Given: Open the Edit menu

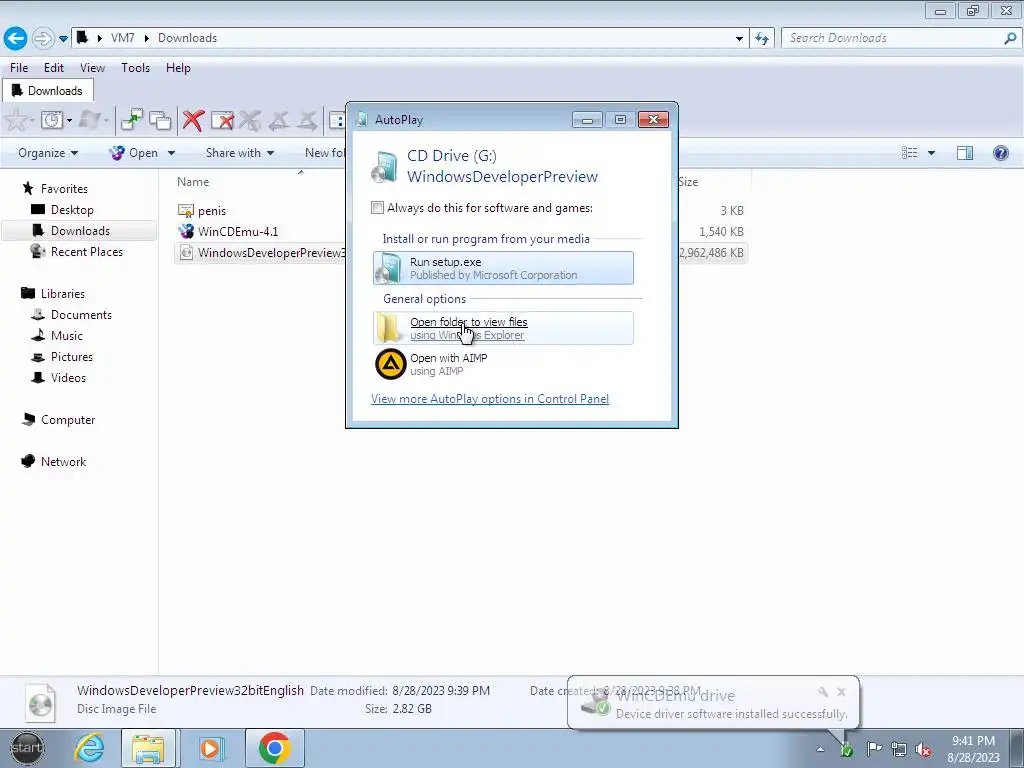Looking at the screenshot, I should pos(54,68).
